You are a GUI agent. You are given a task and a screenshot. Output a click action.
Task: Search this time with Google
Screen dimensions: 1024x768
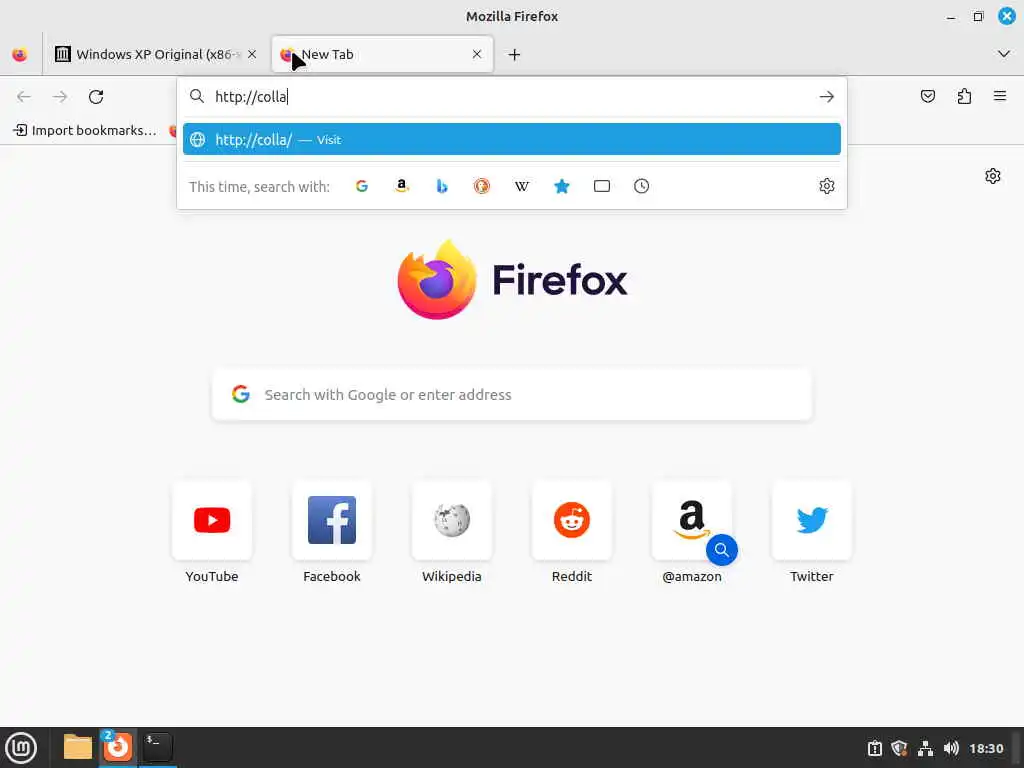click(x=362, y=186)
